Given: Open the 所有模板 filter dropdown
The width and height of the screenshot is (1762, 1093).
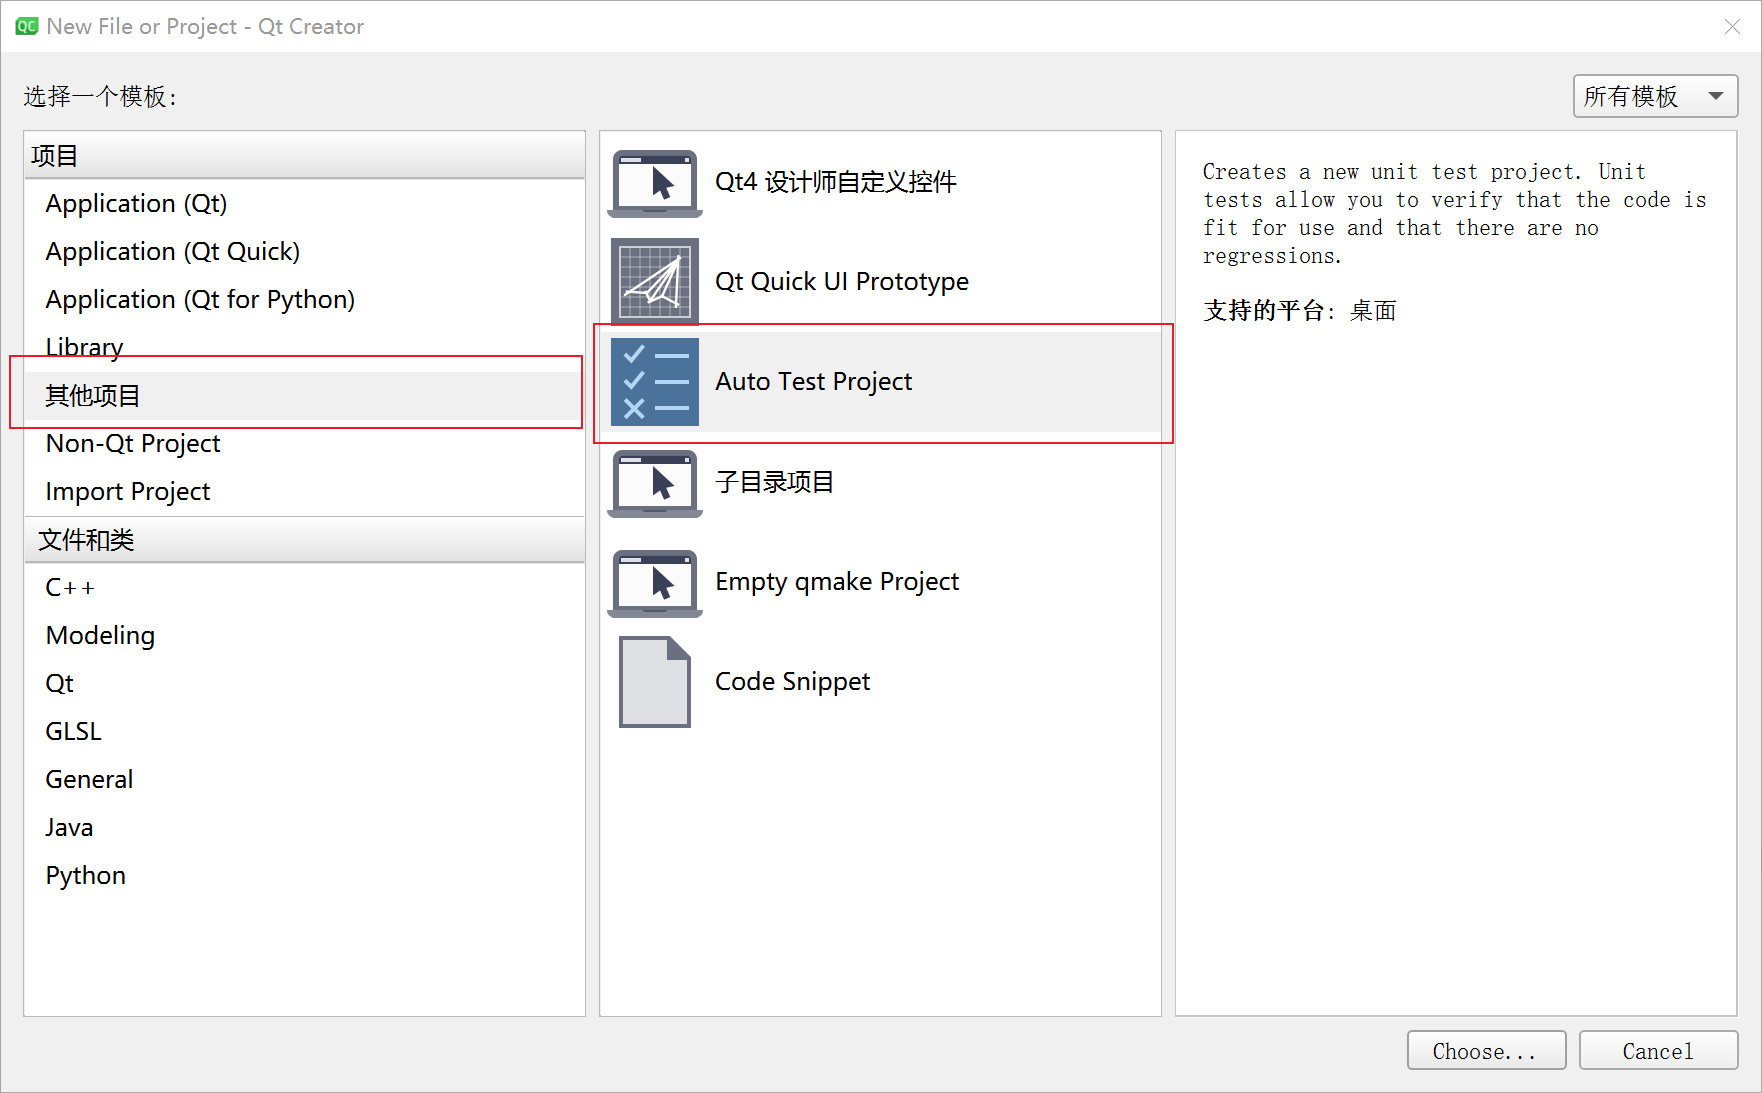Looking at the screenshot, I should pyautogui.click(x=1655, y=96).
